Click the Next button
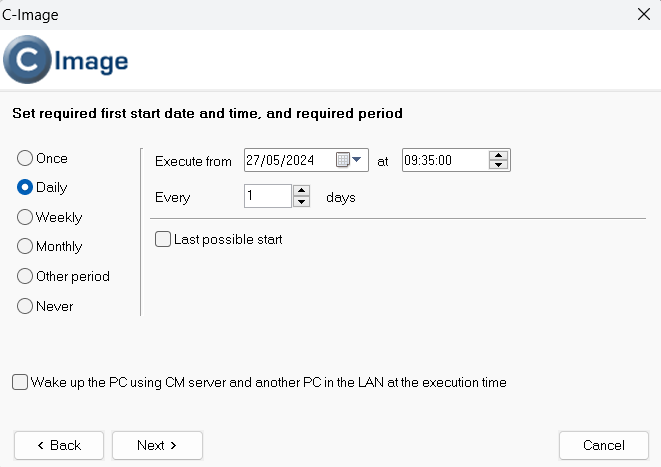Viewport: 661px width, 467px height. coord(157,445)
